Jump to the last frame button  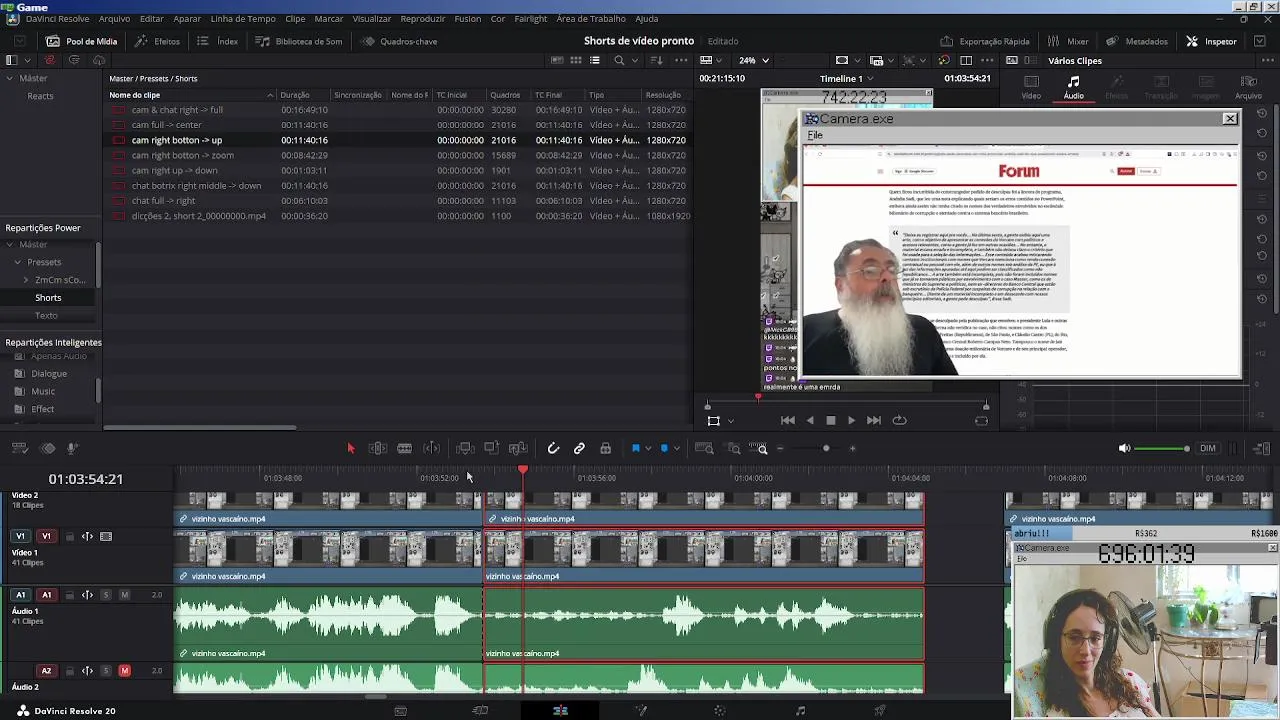[x=874, y=421]
